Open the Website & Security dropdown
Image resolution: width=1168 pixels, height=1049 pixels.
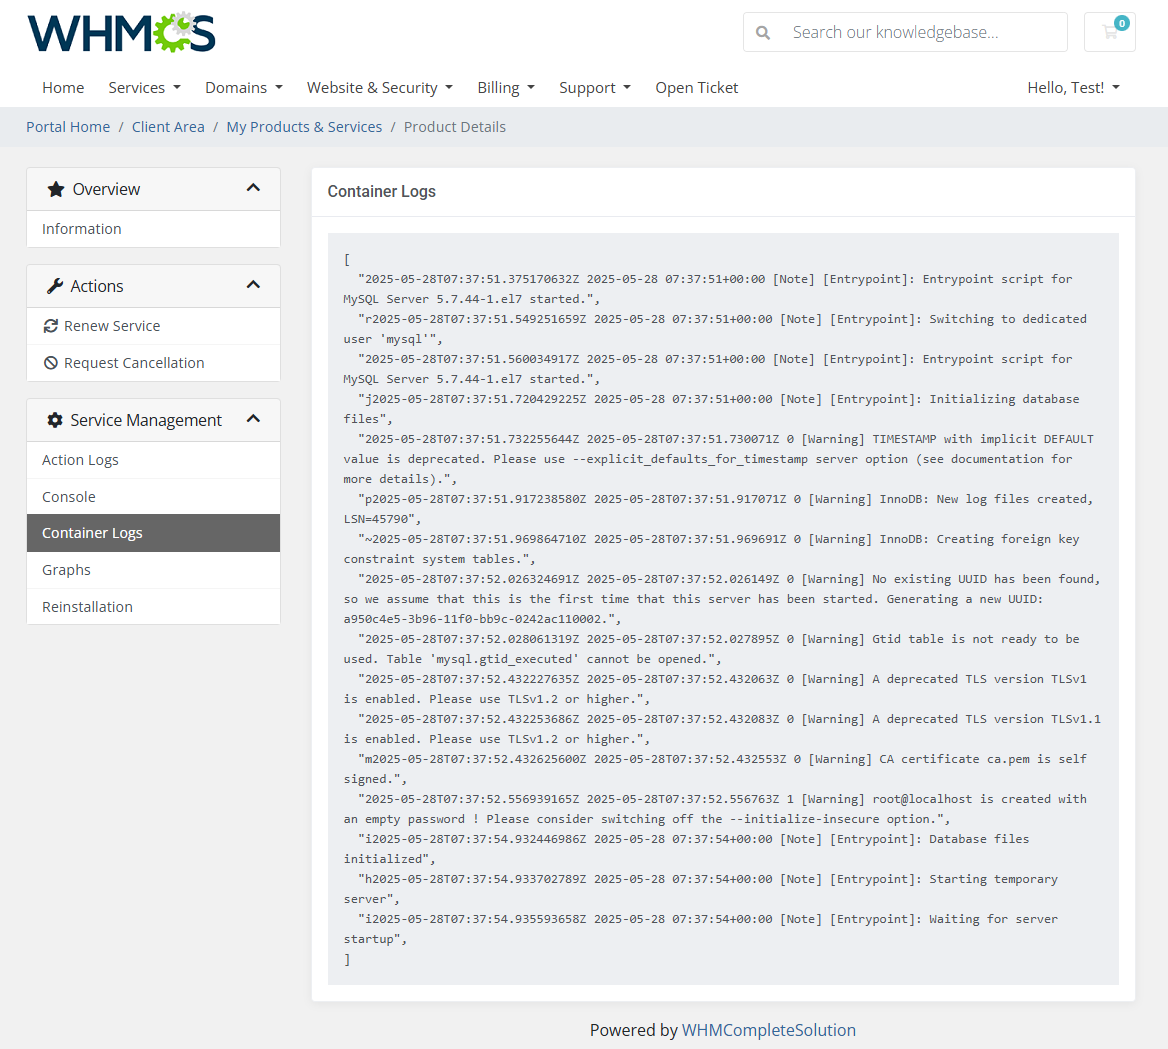pyautogui.click(x=380, y=87)
